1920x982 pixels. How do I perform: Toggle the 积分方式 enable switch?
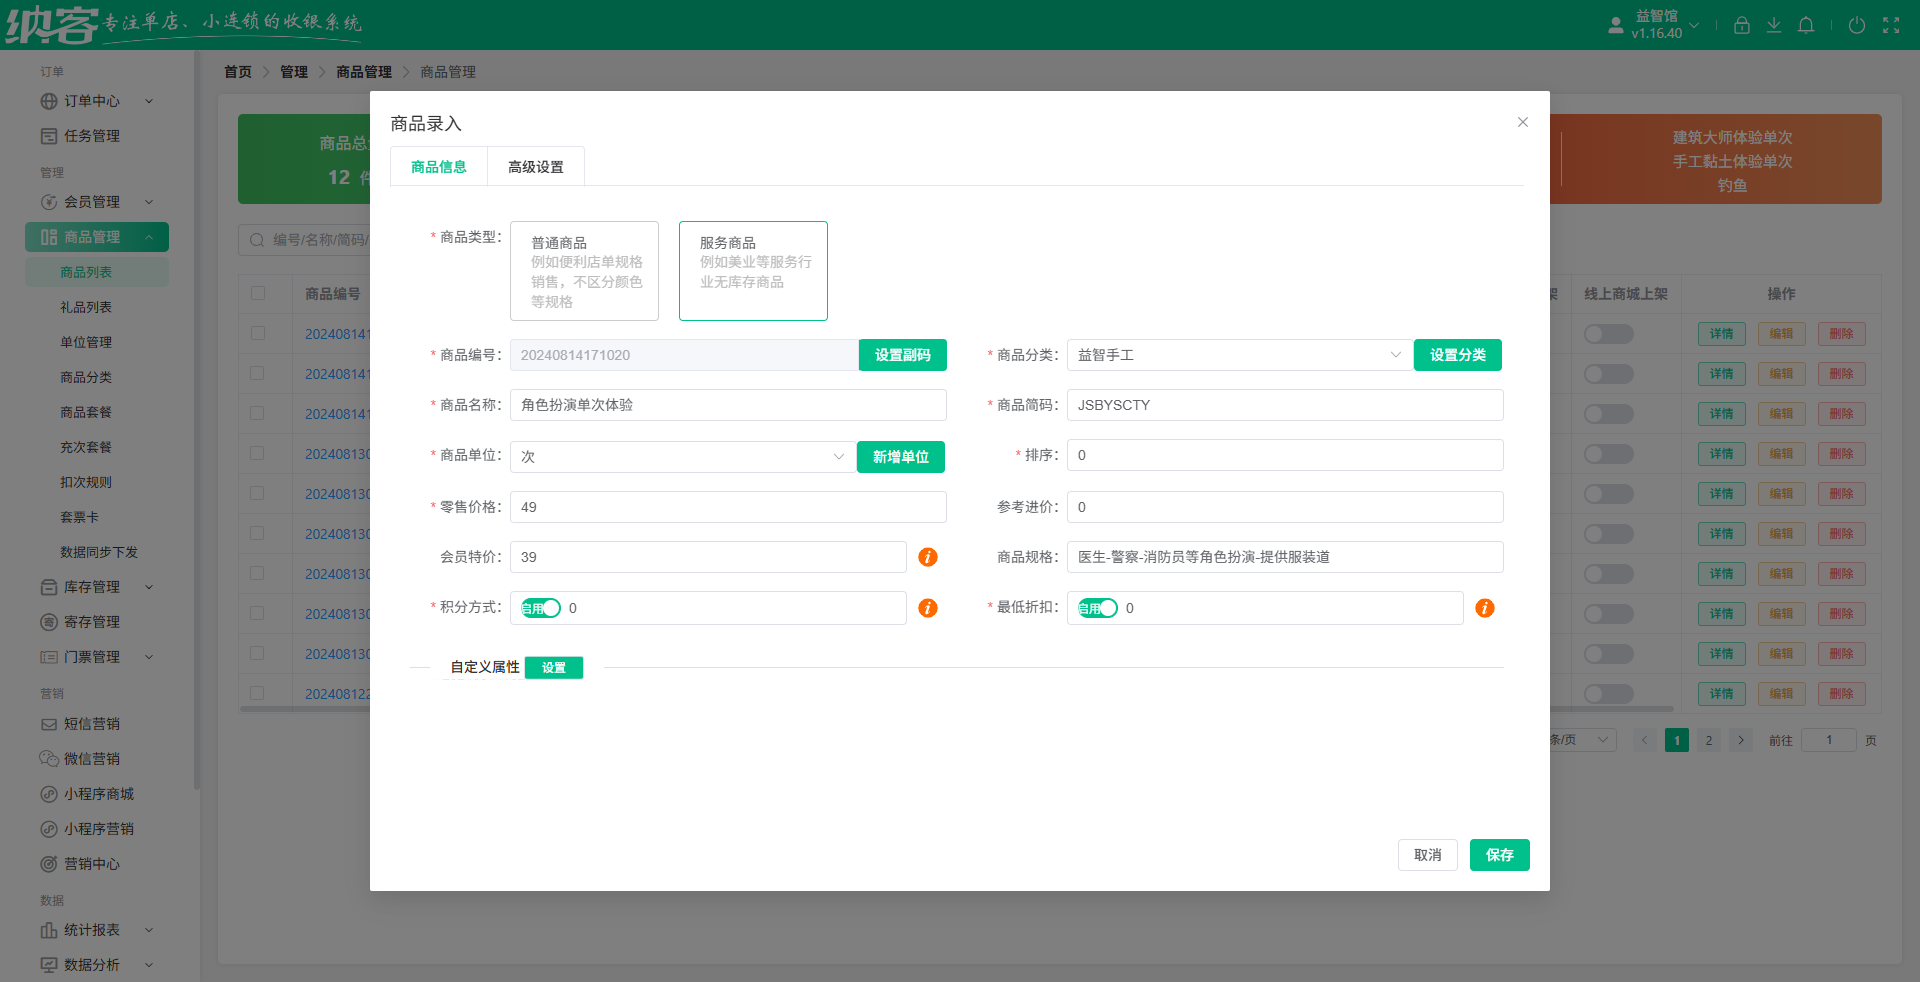point(541,608)
